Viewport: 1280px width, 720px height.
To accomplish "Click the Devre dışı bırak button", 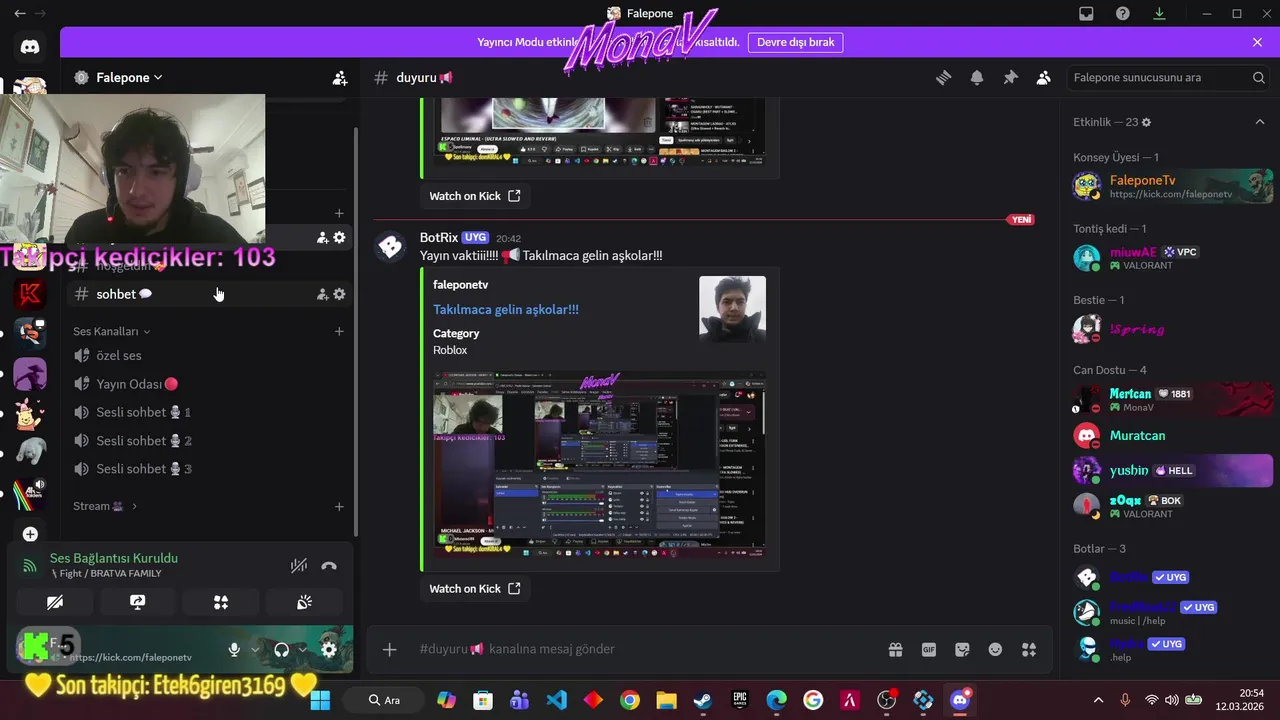I will [795, 42].
